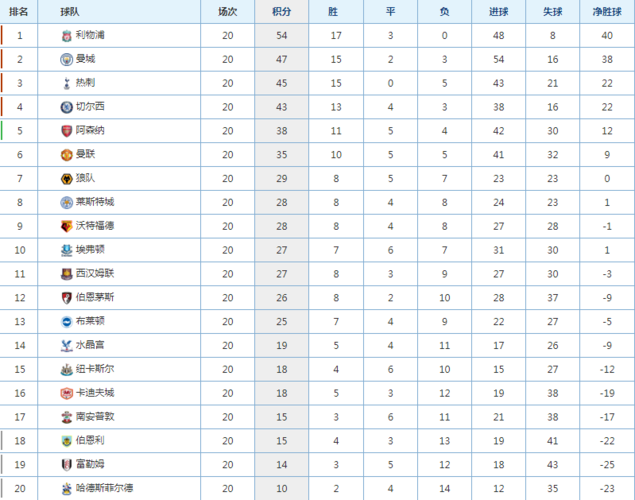
Task: Click the Crystal Palace crest icon
Action: coord(66,346)
